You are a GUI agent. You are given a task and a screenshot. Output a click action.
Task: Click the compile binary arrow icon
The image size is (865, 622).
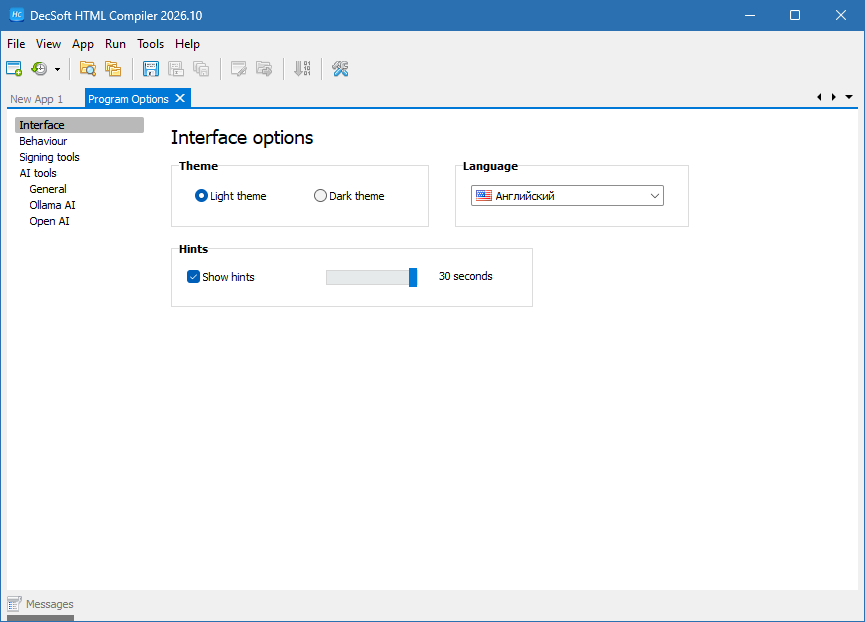point(302,68)
